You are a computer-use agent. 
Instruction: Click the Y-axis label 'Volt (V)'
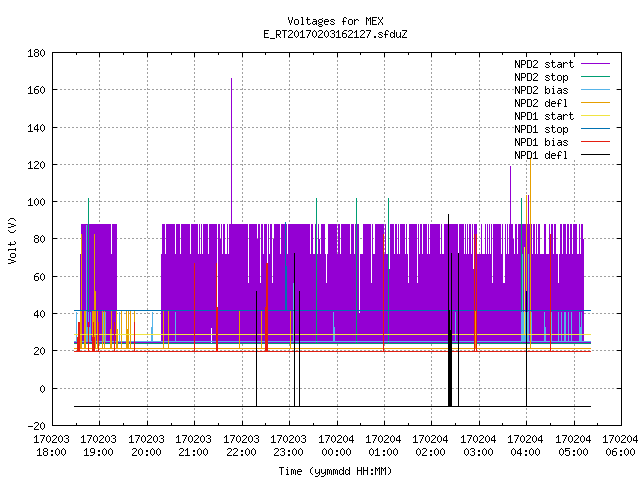(12, 240)
